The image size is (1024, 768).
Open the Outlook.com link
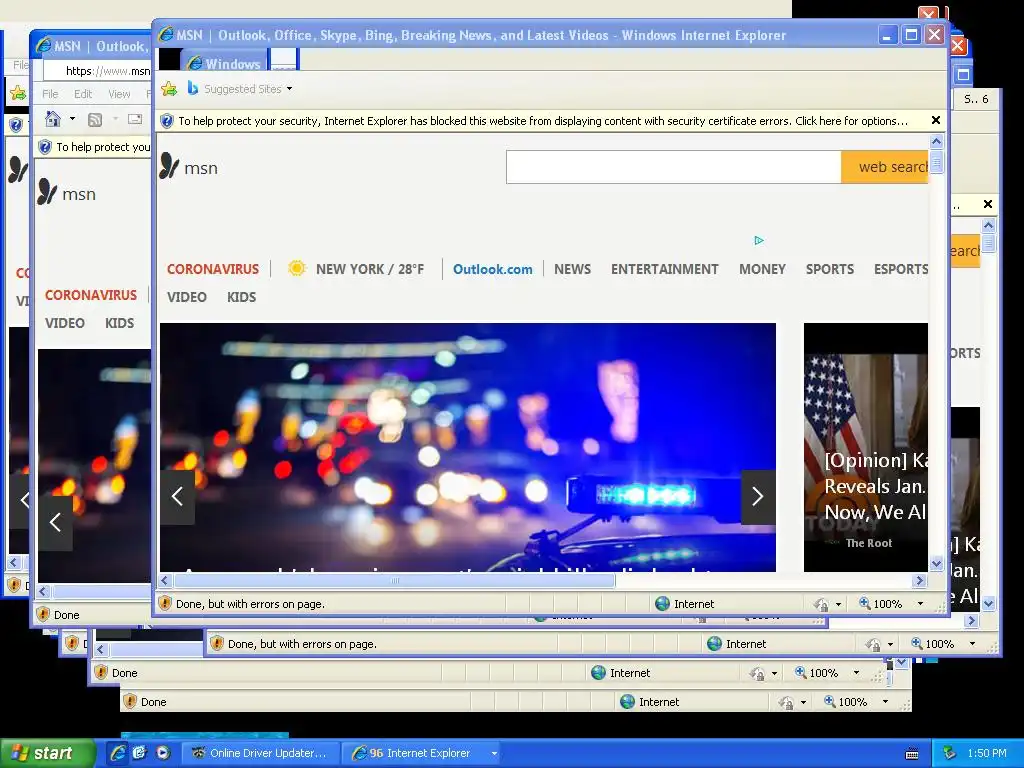(x=492, y=269)
